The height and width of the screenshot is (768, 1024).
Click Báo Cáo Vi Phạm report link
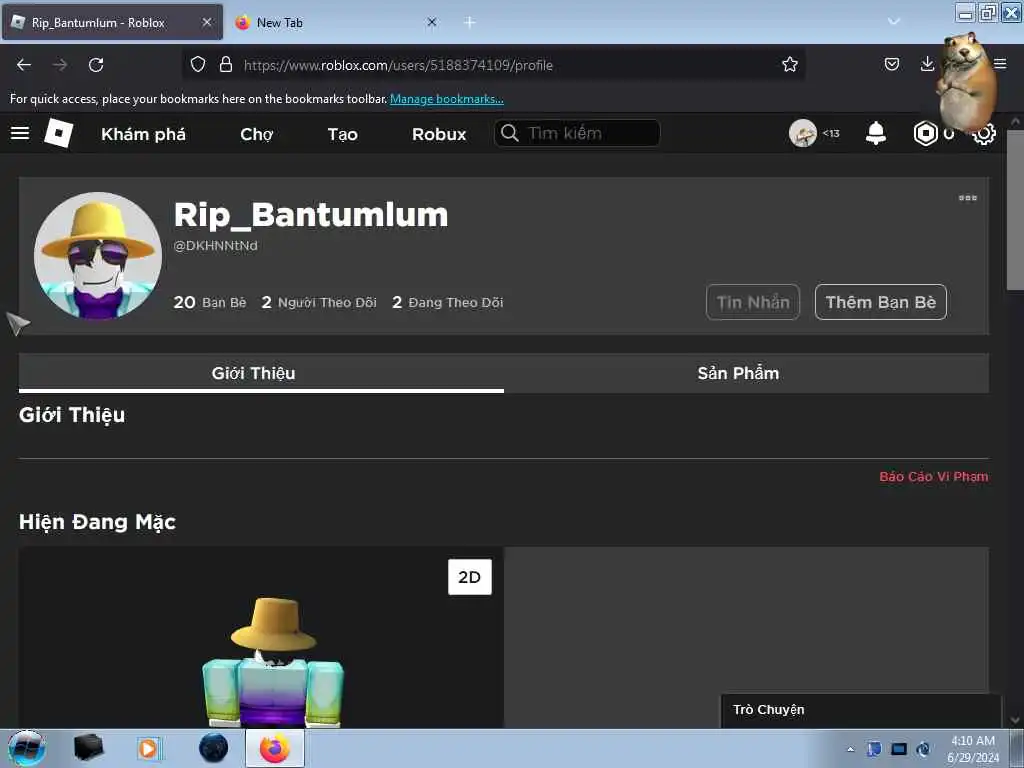pos(933,476)
